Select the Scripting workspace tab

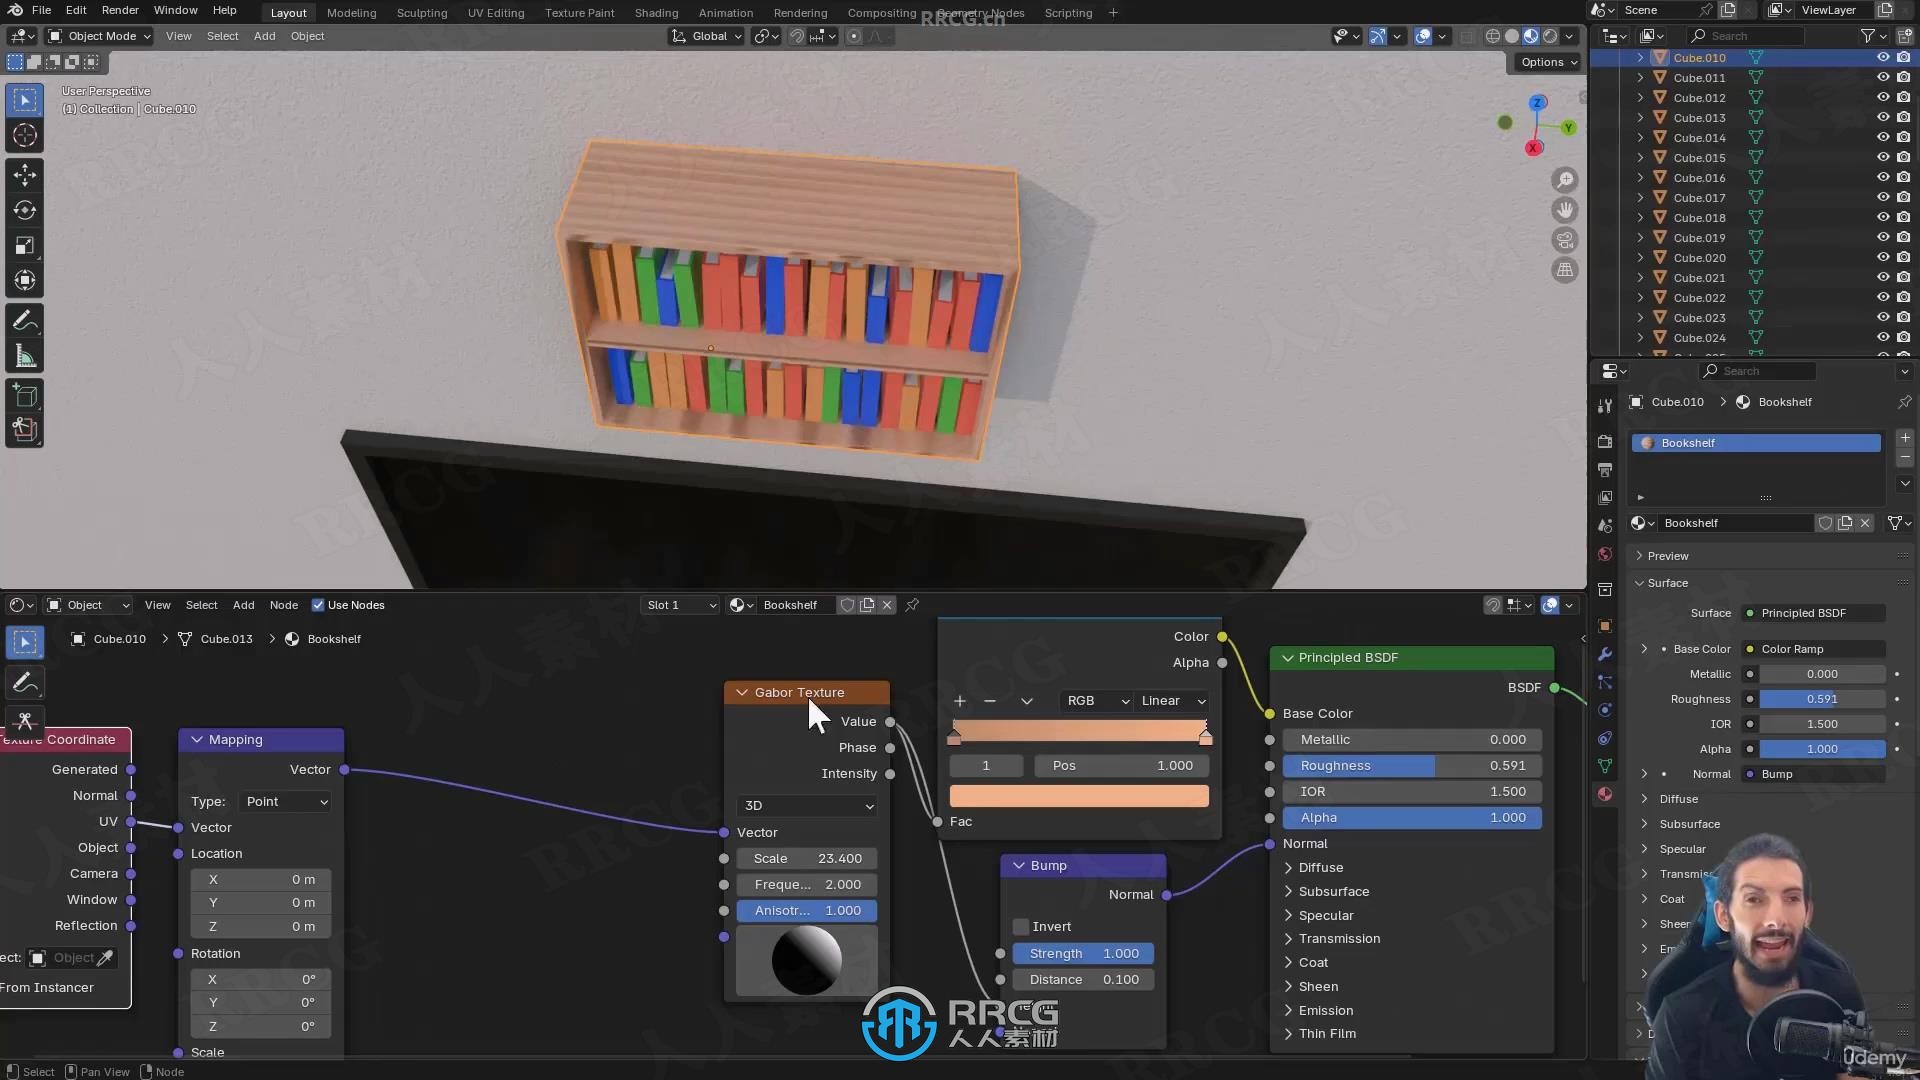coord(1068,12)
